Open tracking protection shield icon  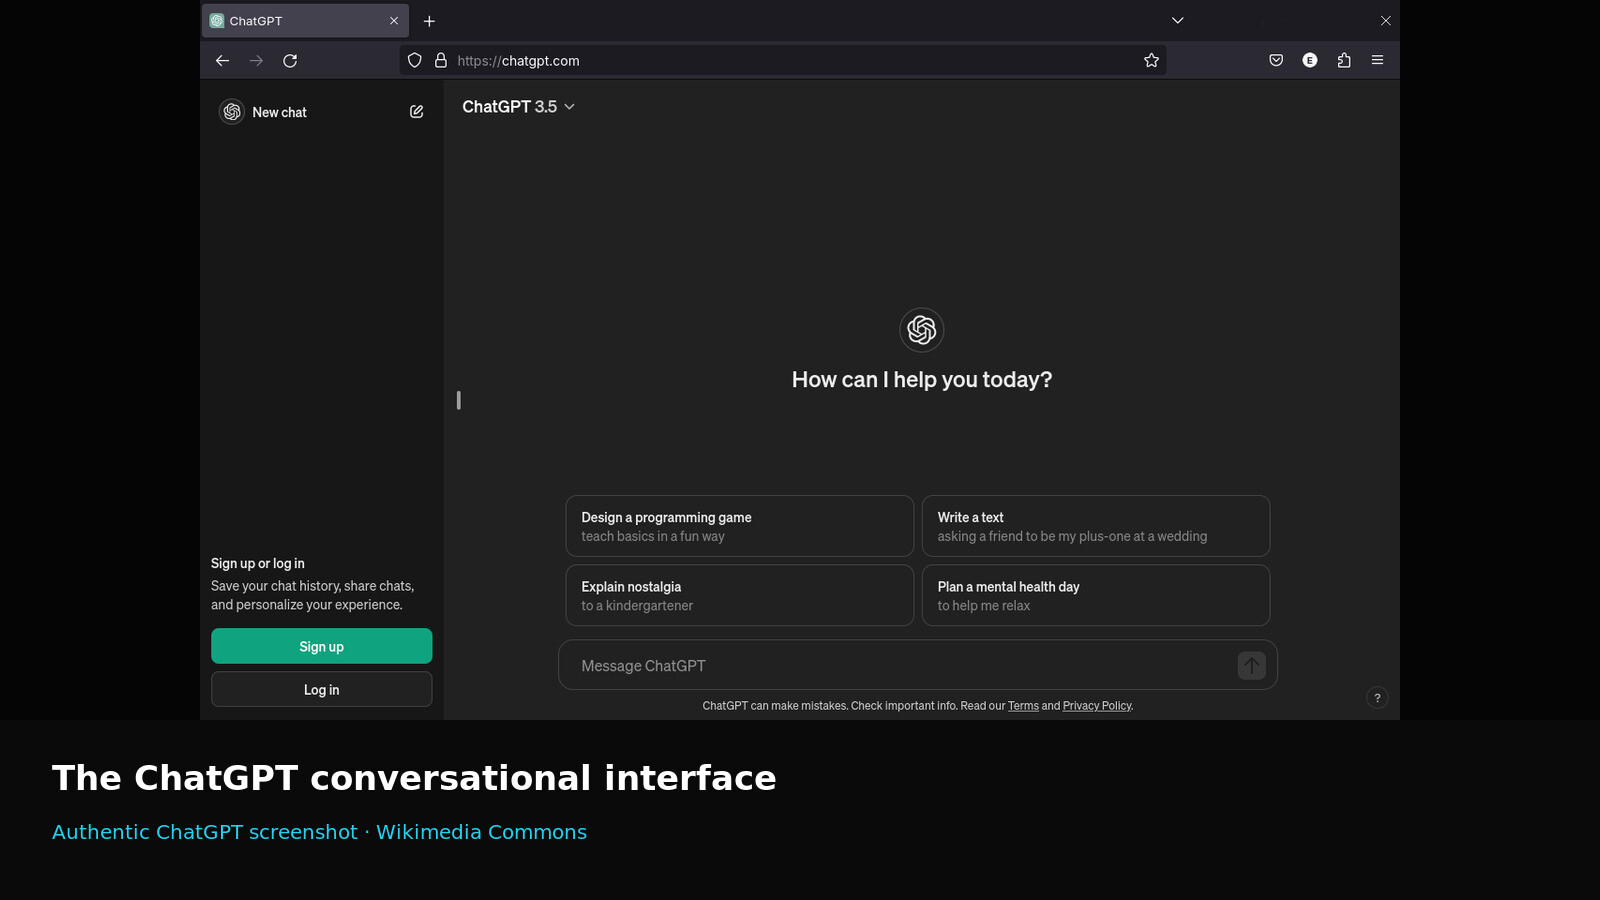(x=415, y=61)
